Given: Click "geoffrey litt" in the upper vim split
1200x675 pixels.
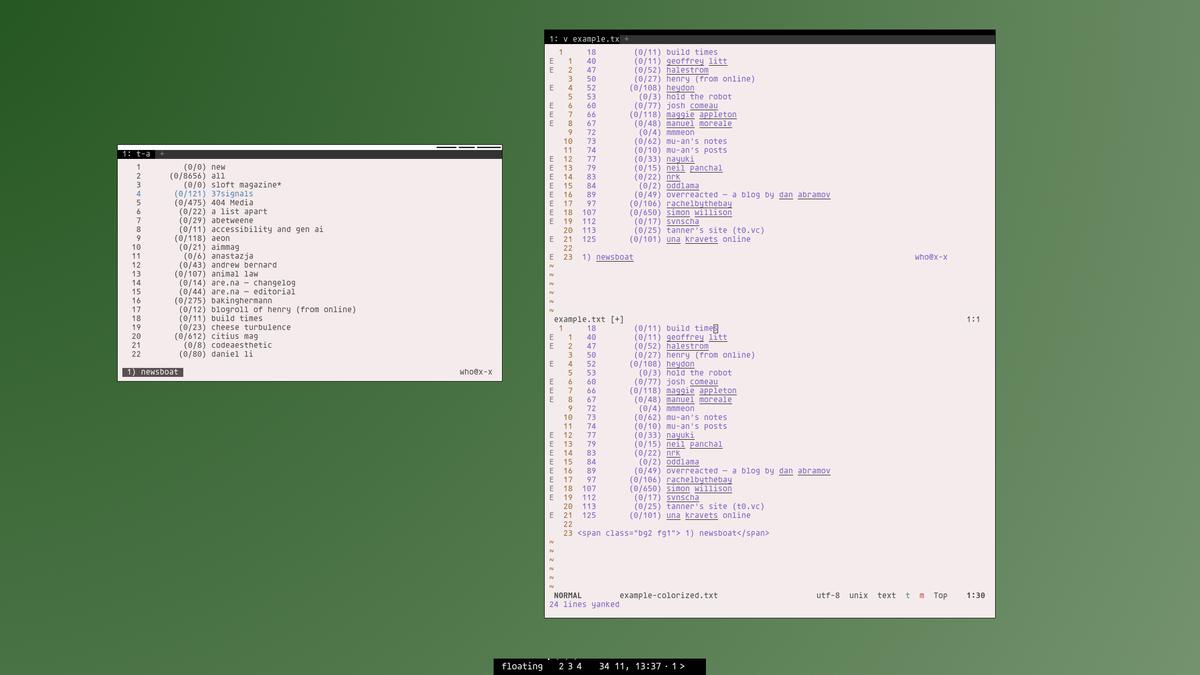Looking at the screenshot, I should click(697, 61).
